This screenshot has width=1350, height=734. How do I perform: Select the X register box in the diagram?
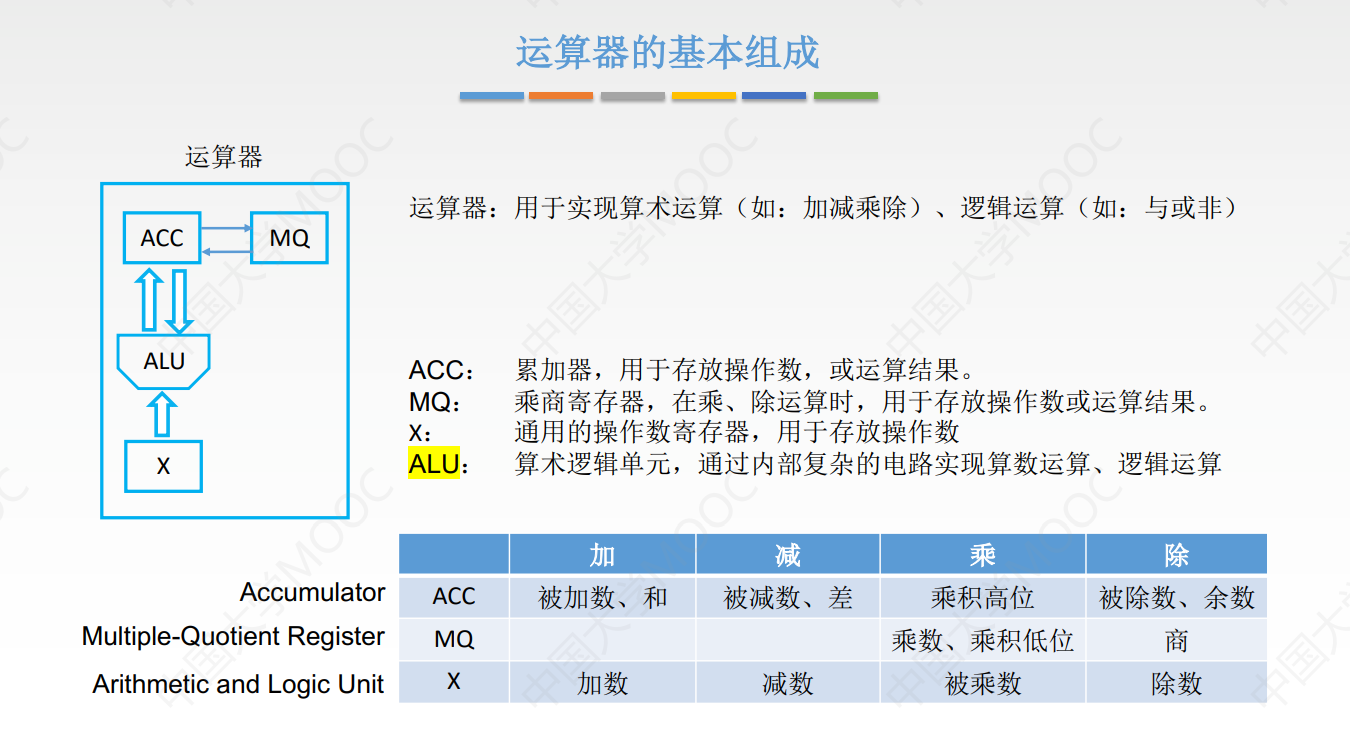162,466
